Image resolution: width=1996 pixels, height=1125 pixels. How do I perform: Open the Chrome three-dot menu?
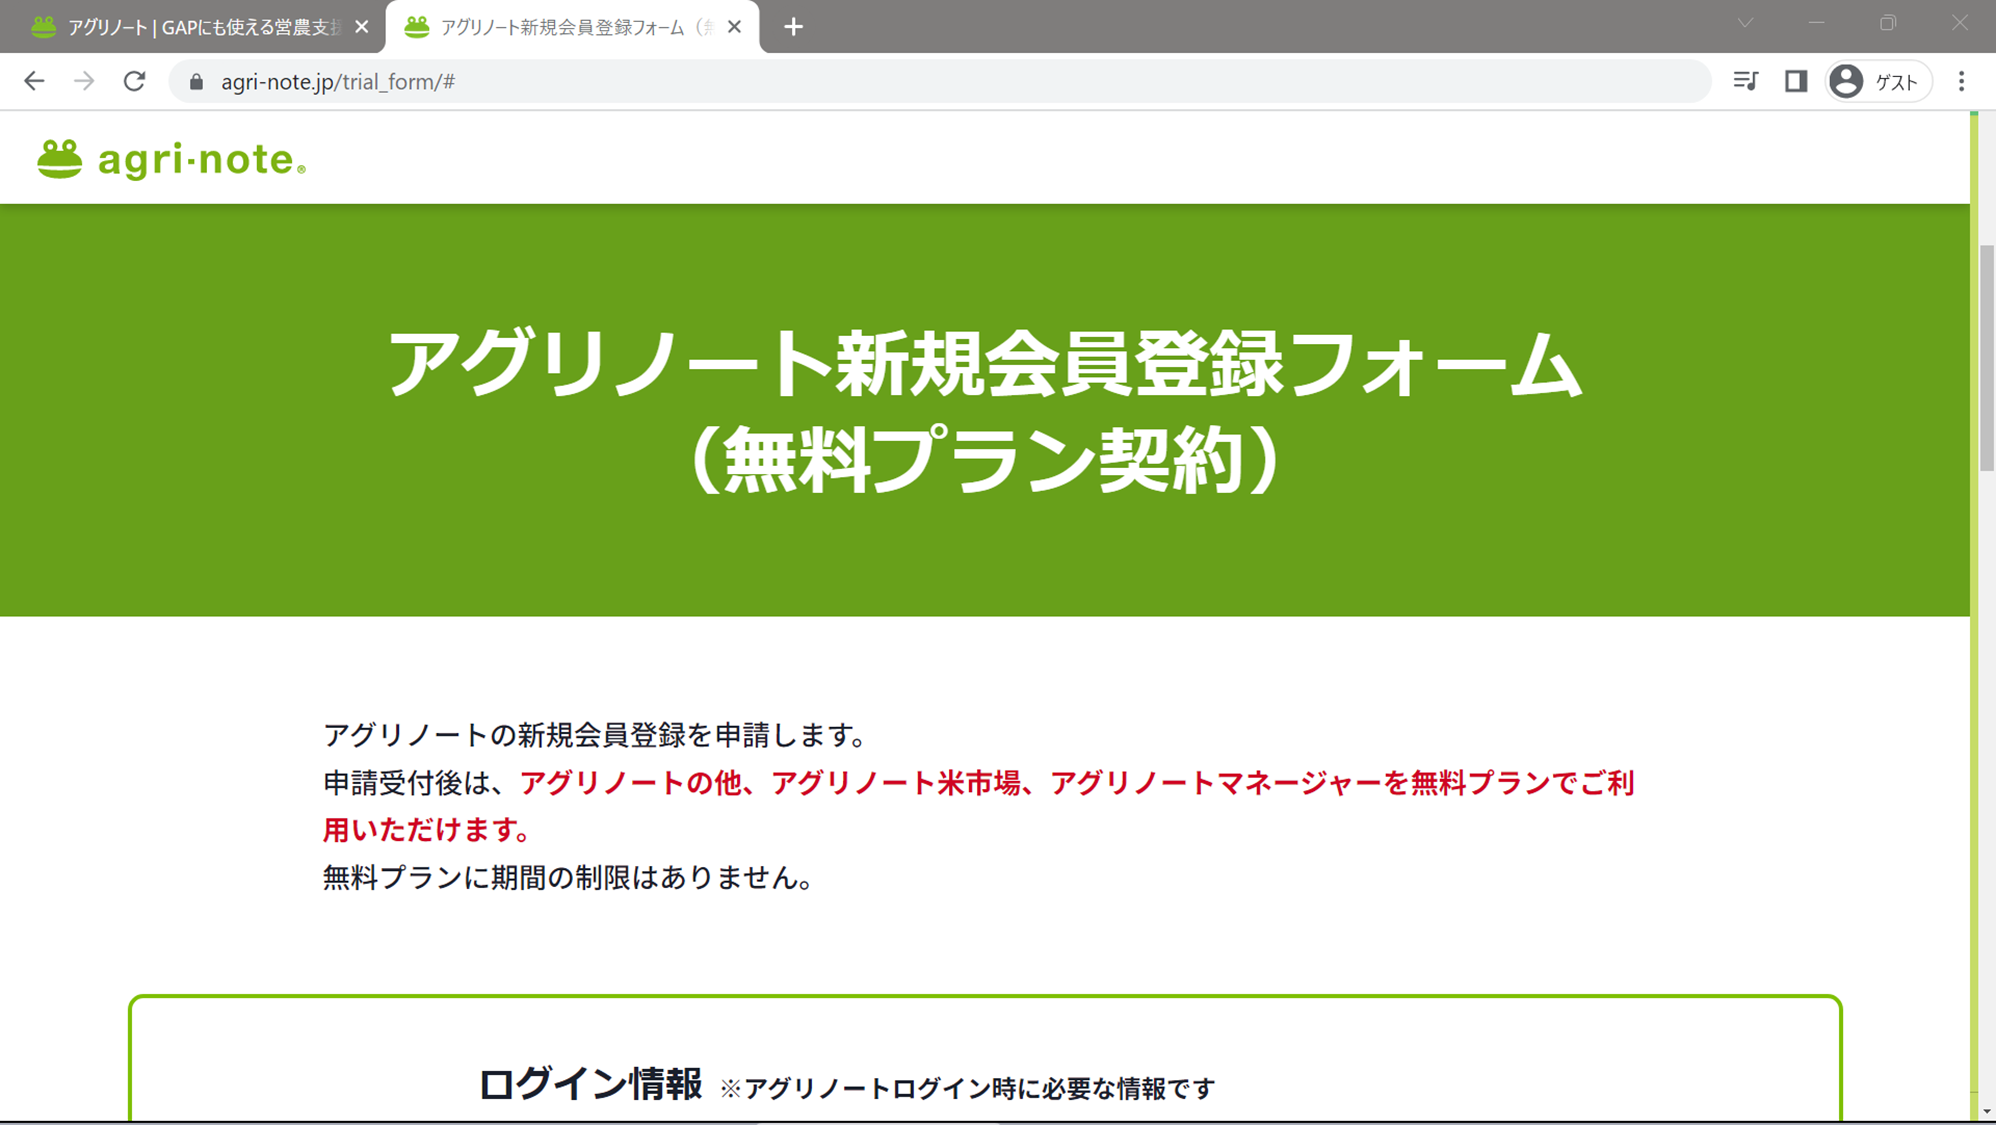click(1961, 81)
